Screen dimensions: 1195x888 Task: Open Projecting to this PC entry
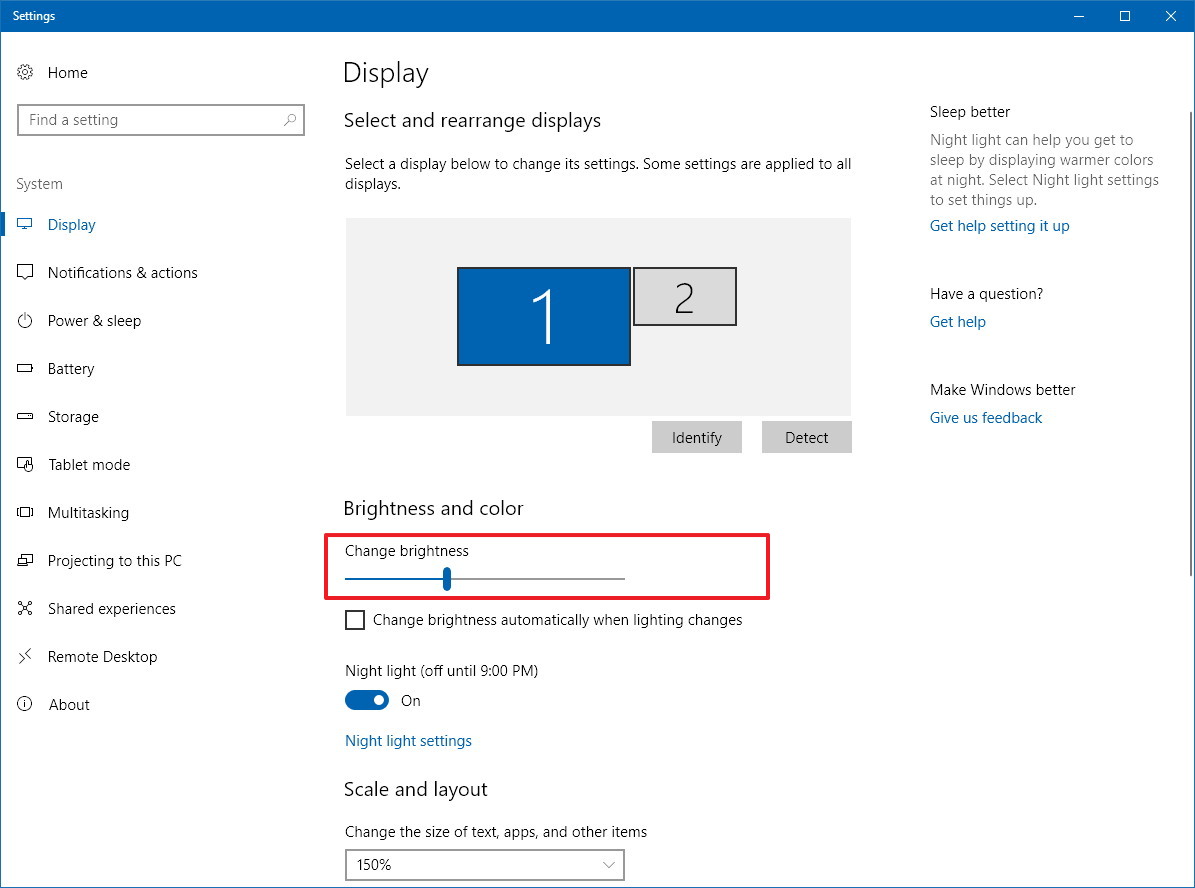[115, 560]
